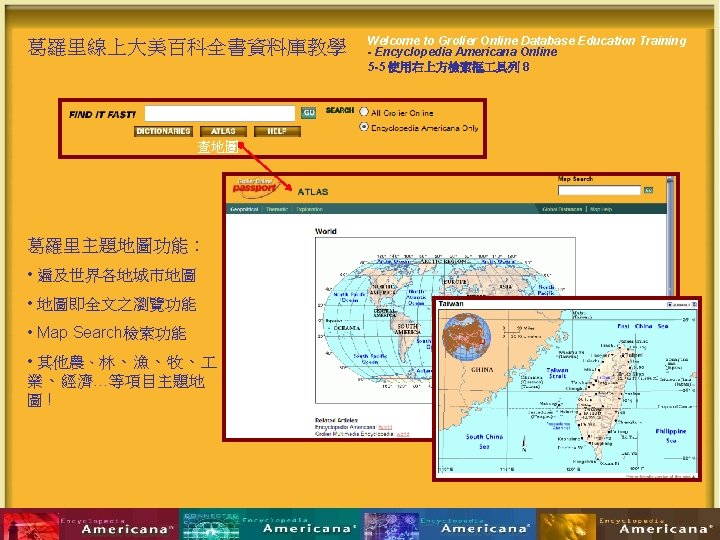Open the HELP button
Viewport: 720px width, 540px height.
[x=277, y=131]
